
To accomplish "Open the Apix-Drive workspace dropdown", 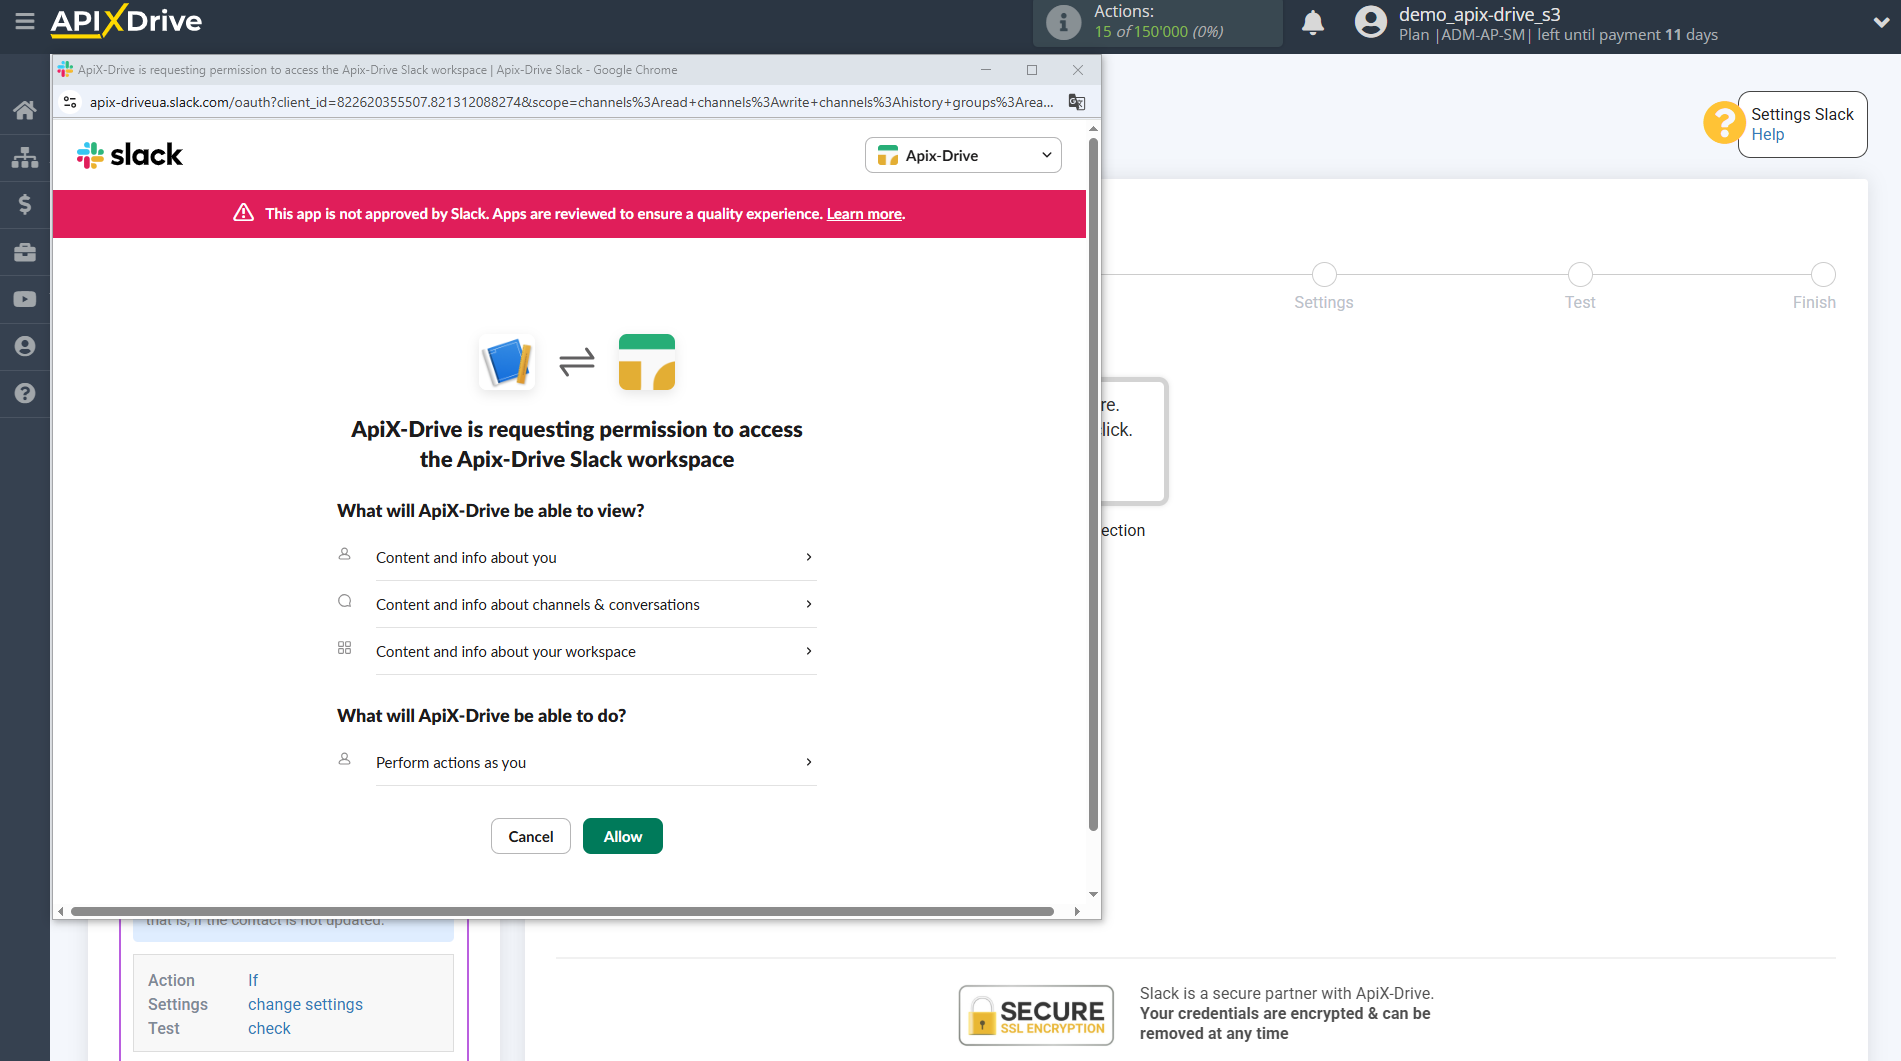I will click(x=963, y=155).
